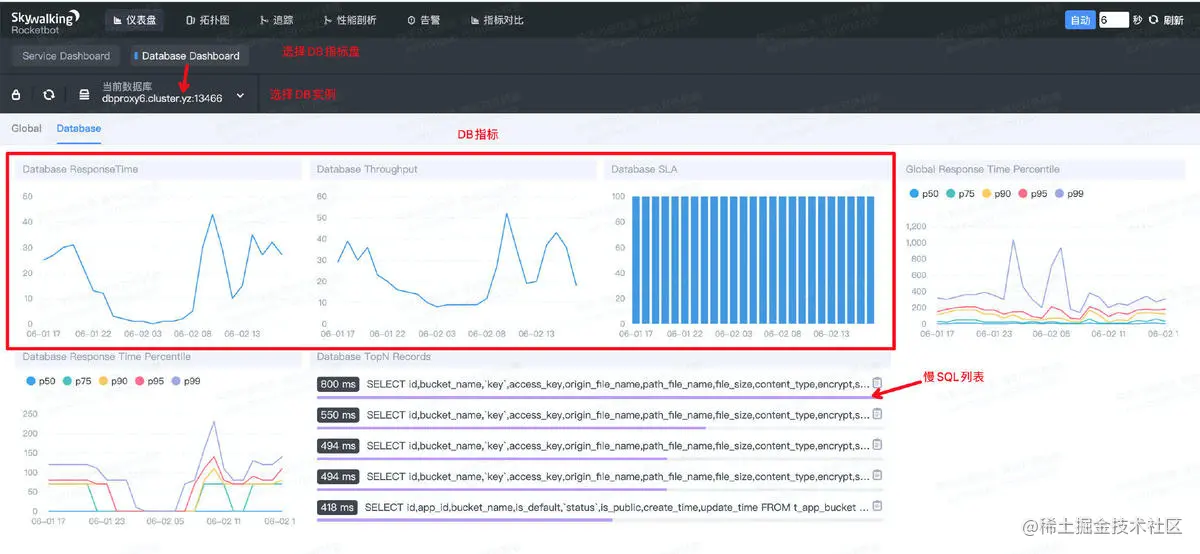The width and height of the screenshot is (1200, 554).
Task: Toggle p99 in Database percentile legend
Action: (x=185, y=381)
